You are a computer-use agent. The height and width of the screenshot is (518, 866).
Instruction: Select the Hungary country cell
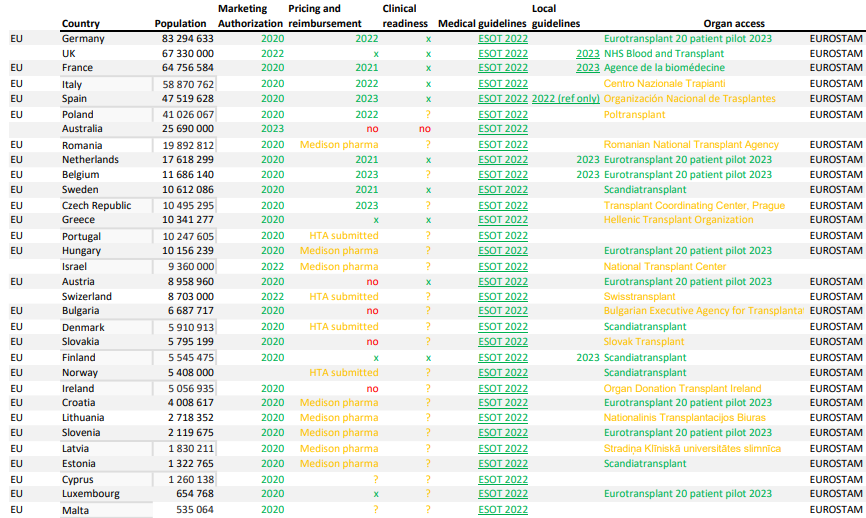(81, 251)
